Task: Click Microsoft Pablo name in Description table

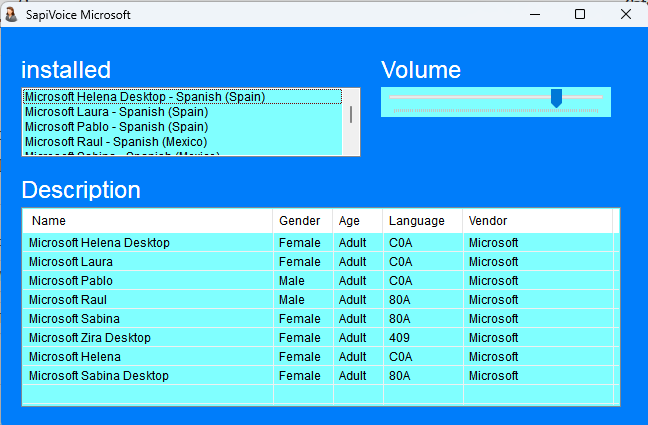Action: click(71, 281)
